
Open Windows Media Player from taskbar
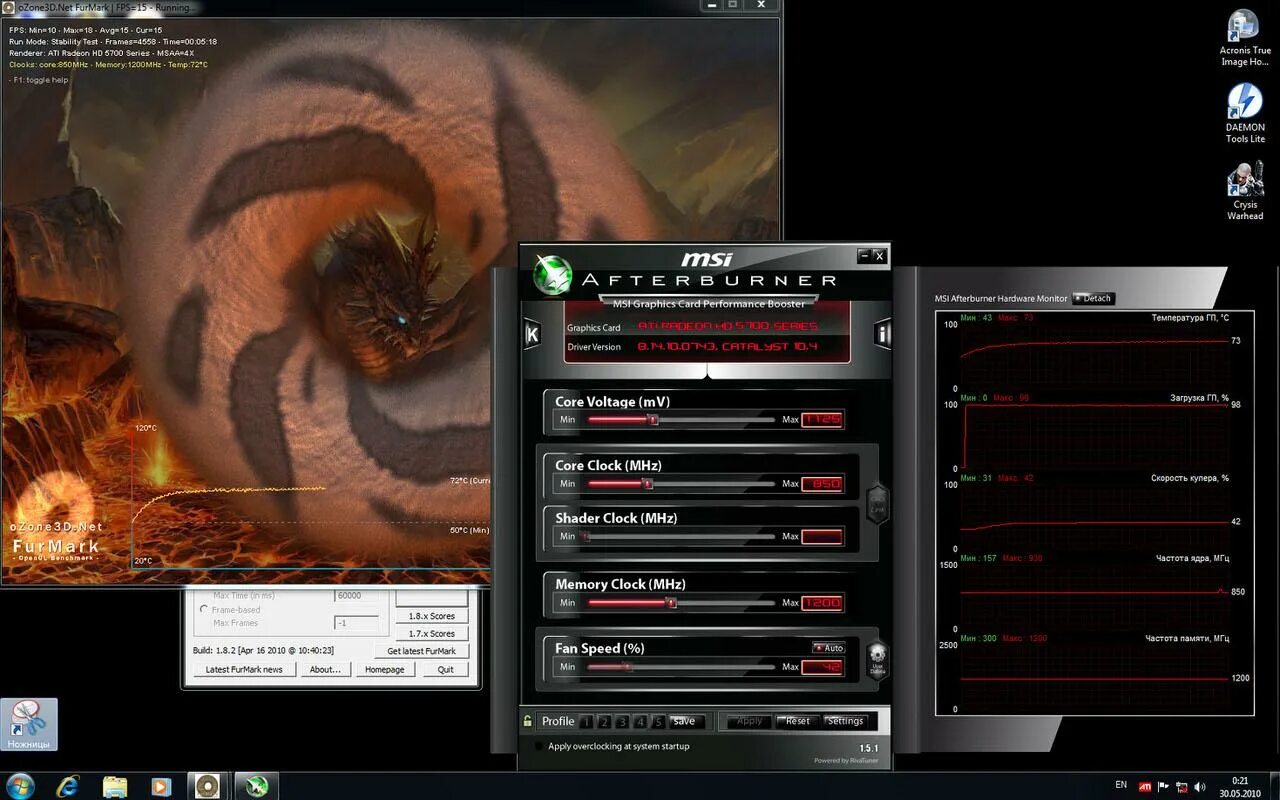[160, 785]
